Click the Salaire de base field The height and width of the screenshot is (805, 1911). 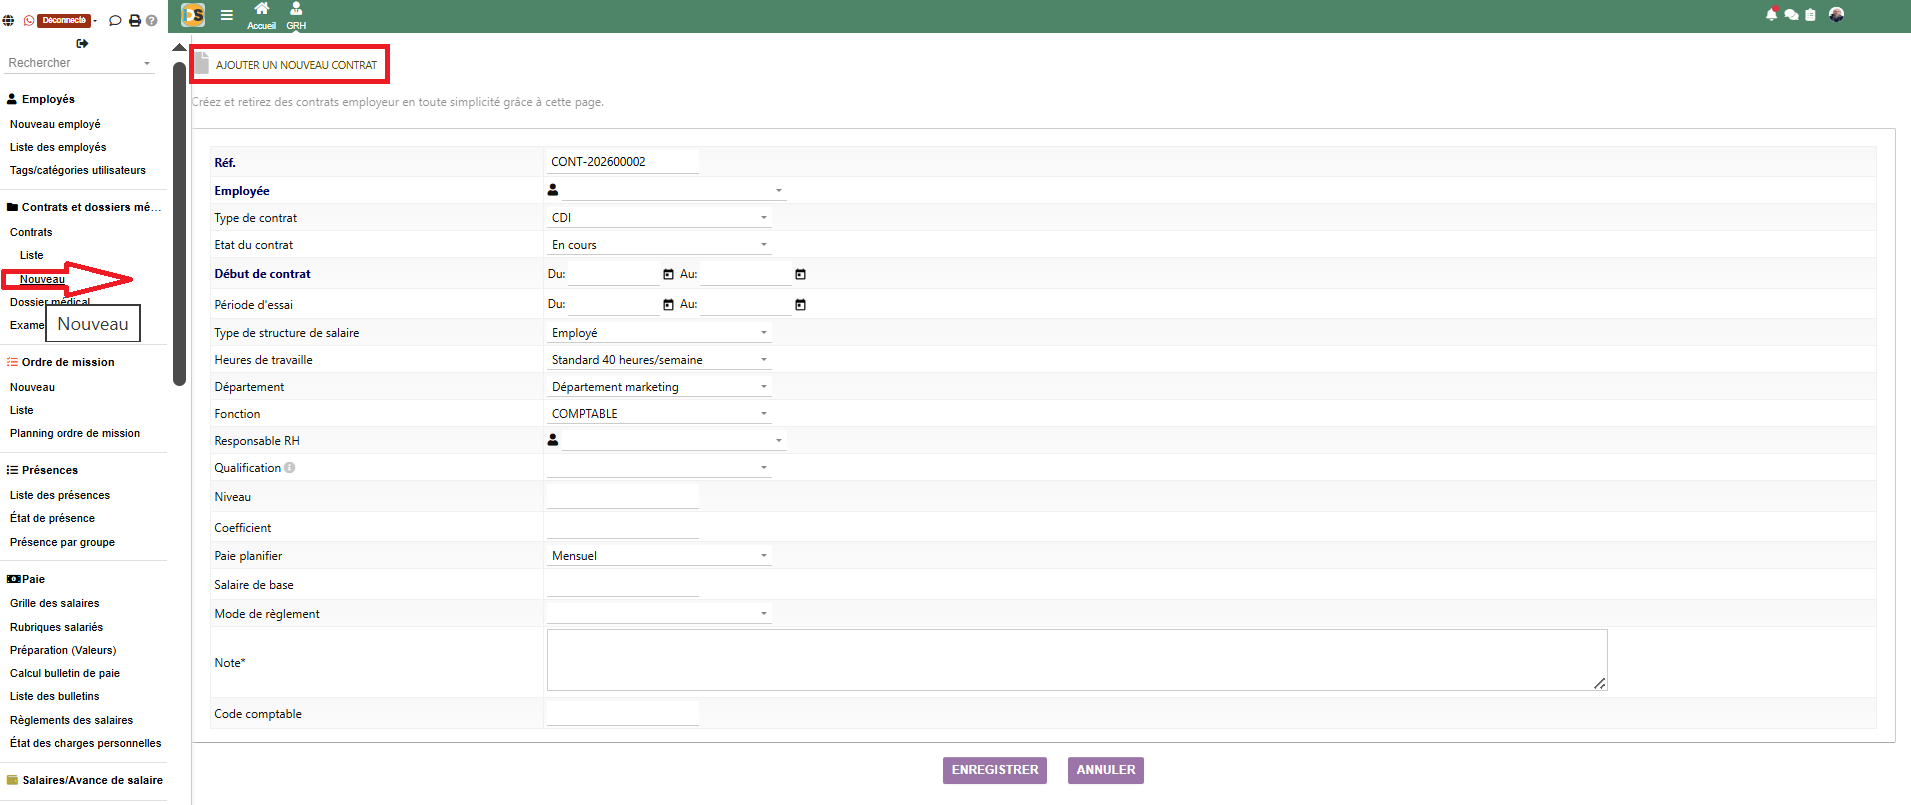pyautogui.click(x=623, y=585)
